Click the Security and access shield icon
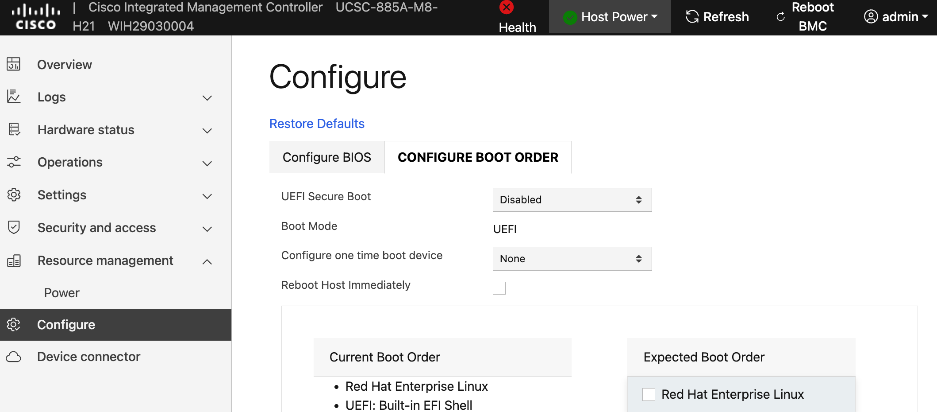 [x=14, y=228]
